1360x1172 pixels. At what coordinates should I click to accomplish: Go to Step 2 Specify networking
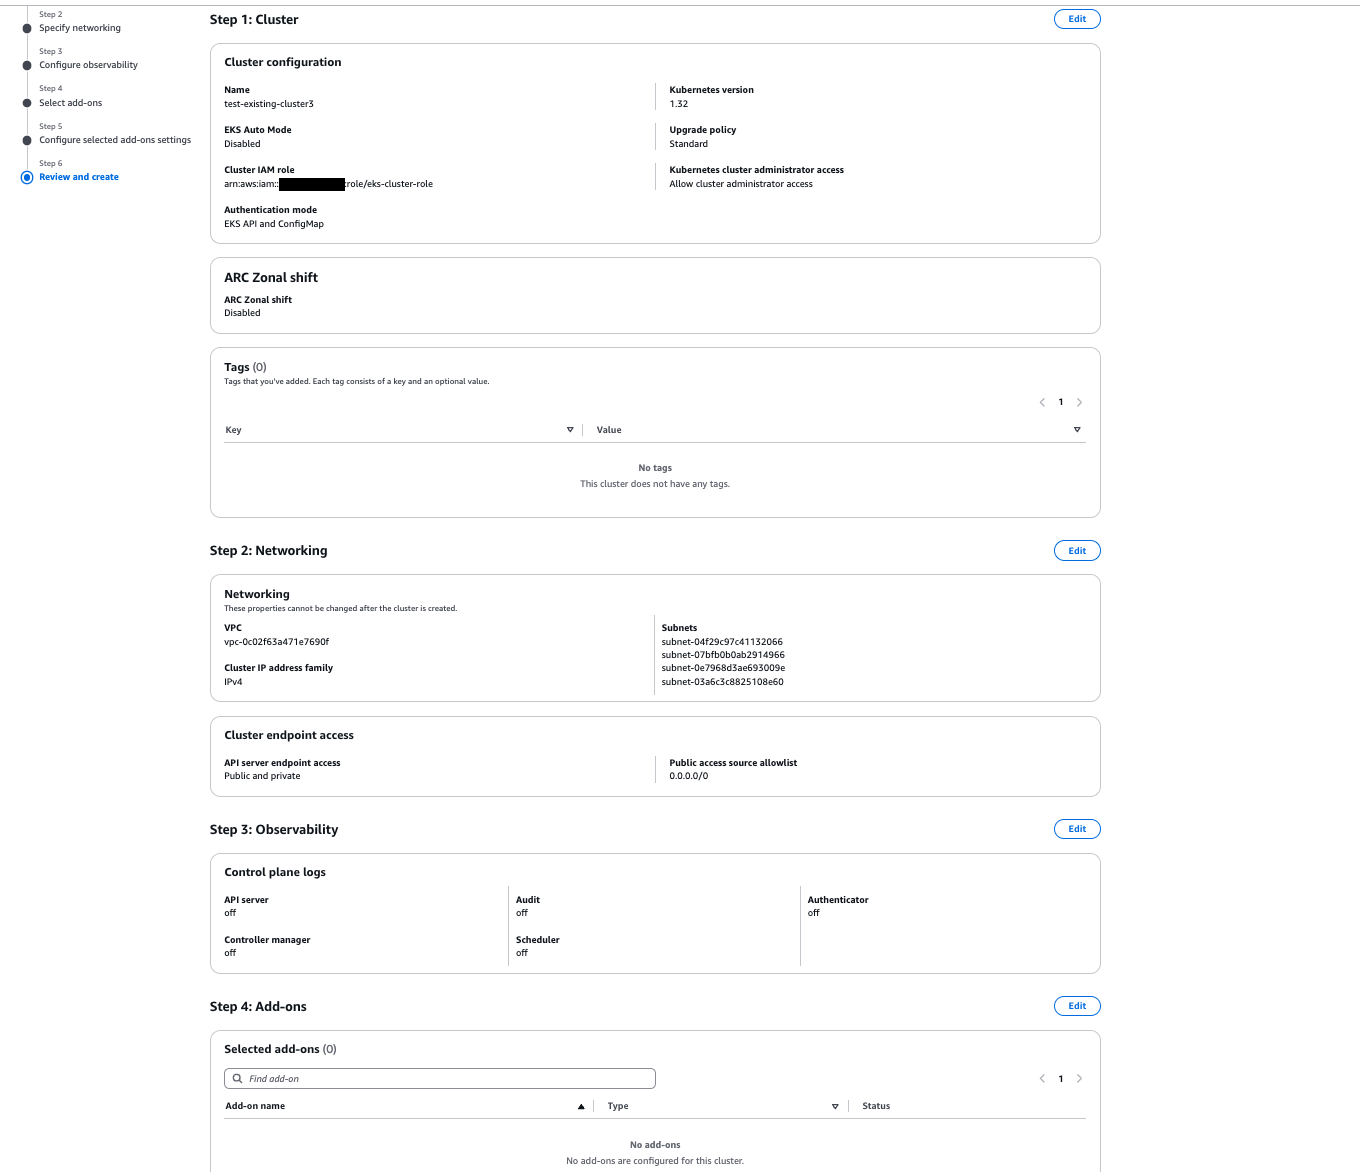[x=80, y=28]
